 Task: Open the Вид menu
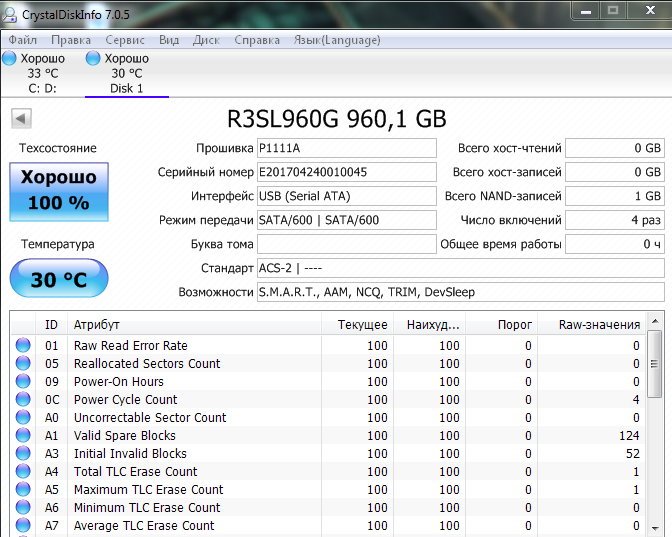coord(169,40)
